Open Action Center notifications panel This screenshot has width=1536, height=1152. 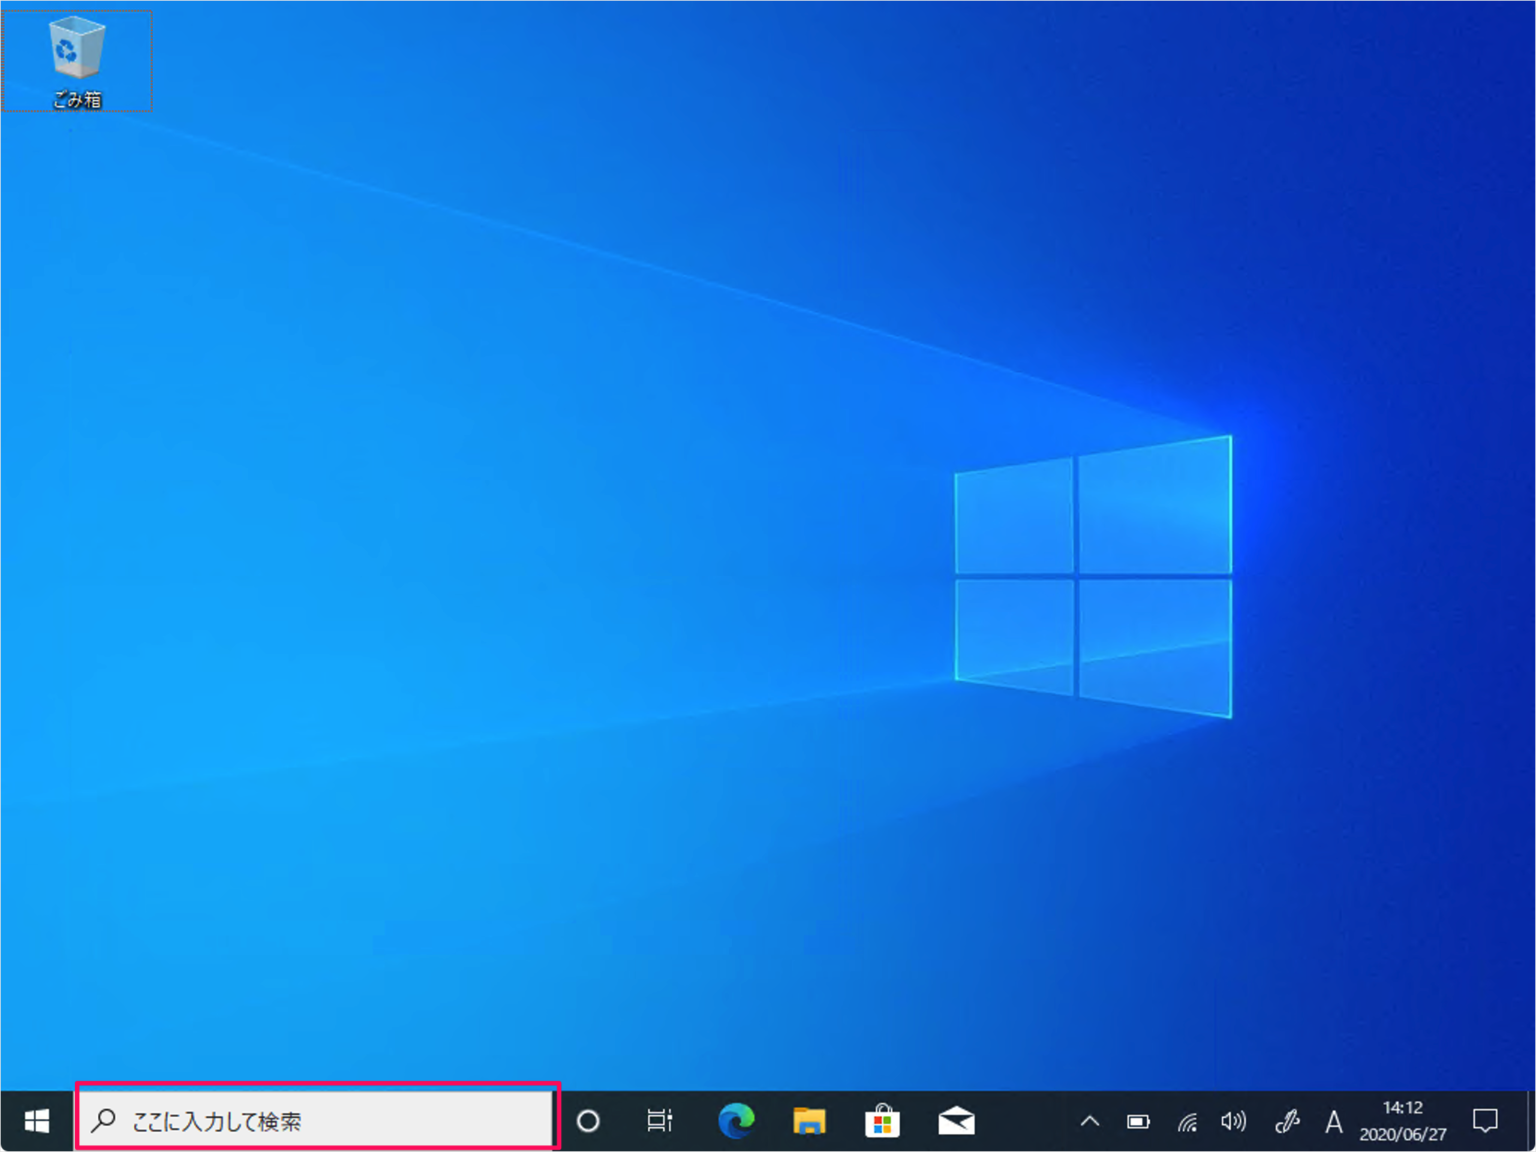(1484, 1121)
